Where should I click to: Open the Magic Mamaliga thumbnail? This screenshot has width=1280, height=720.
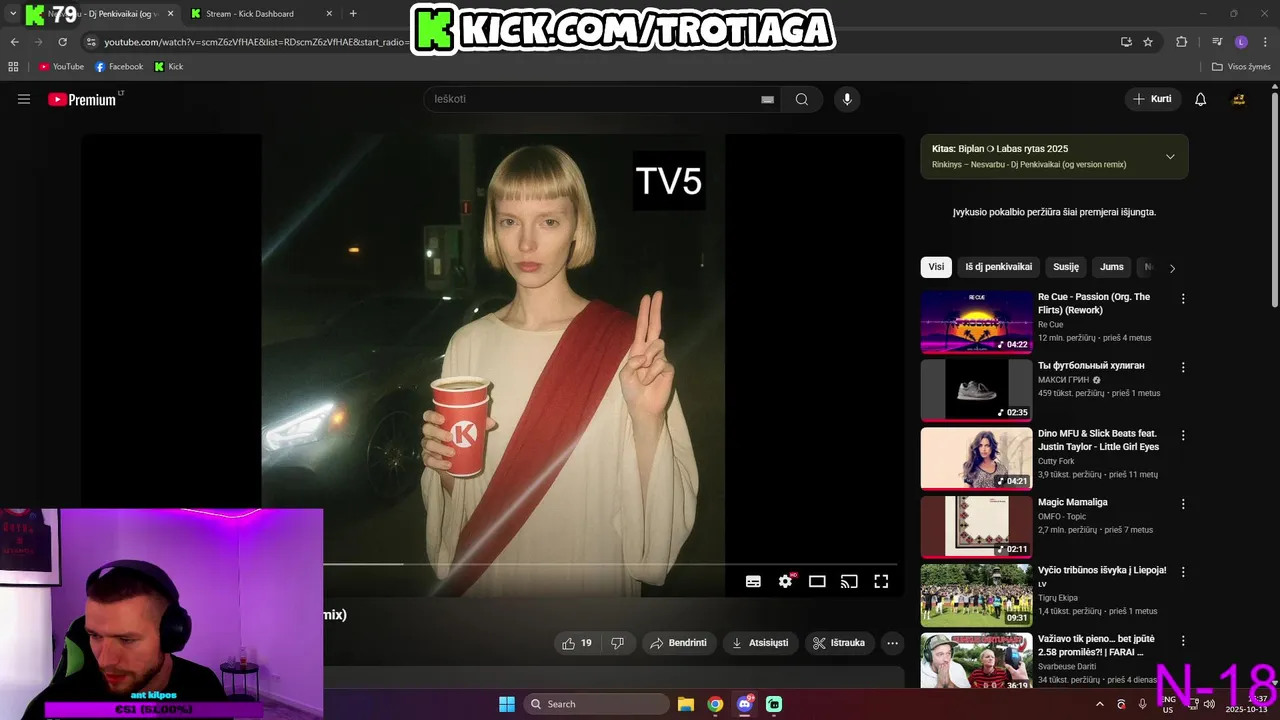click(976, 527)
